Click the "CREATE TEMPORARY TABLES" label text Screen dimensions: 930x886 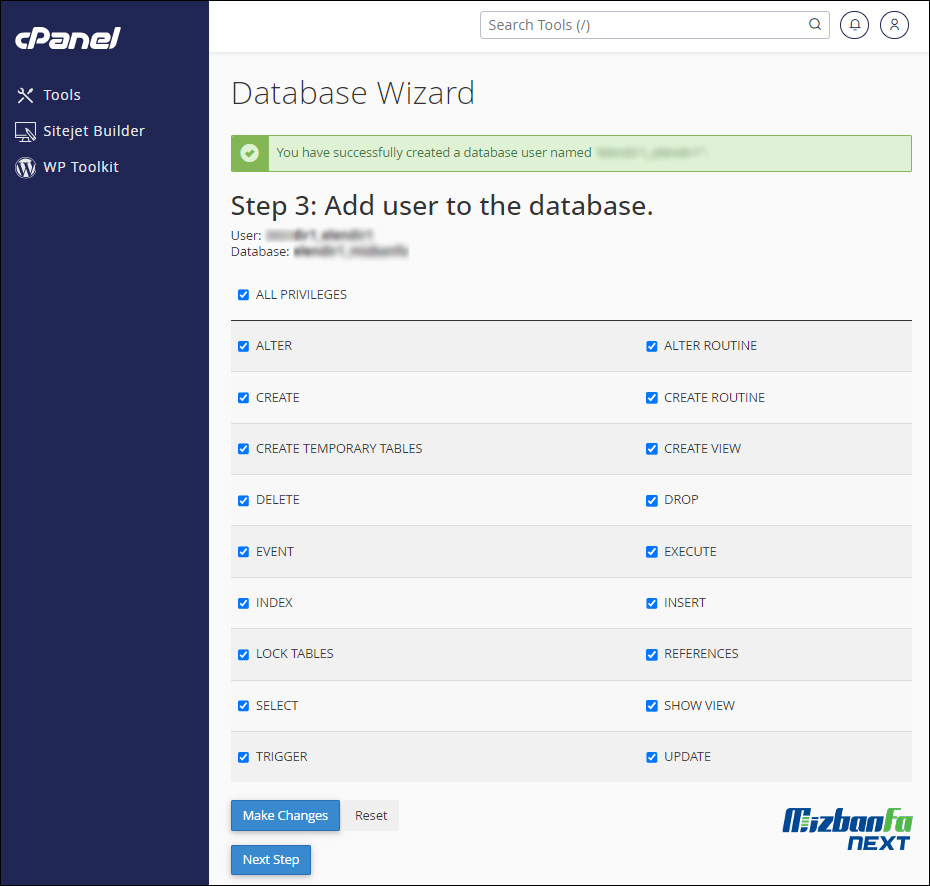pyautogui.click(x=339, y=449)
